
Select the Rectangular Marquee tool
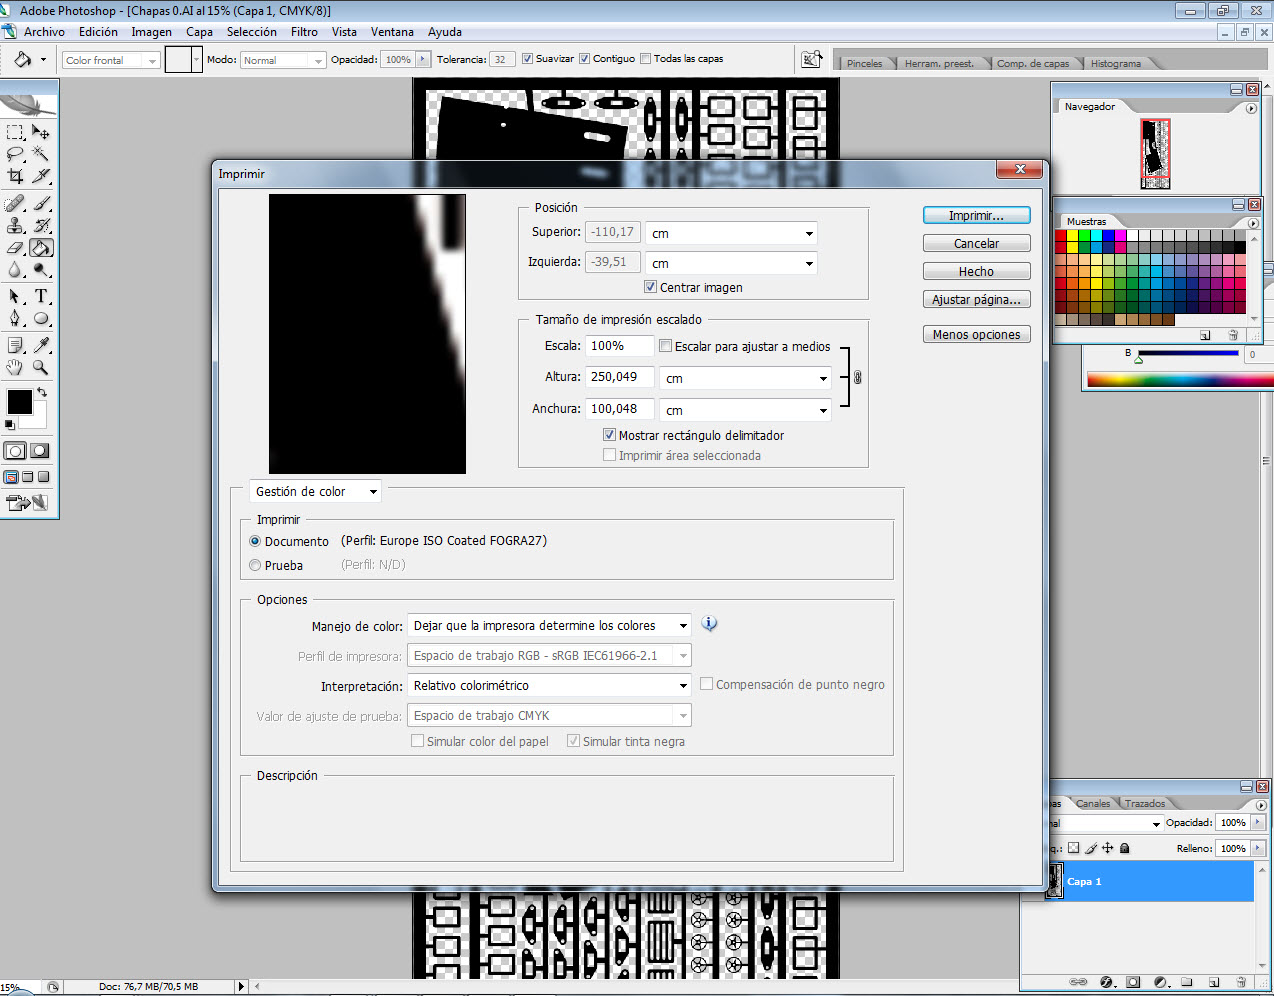(x=15, y=131)
